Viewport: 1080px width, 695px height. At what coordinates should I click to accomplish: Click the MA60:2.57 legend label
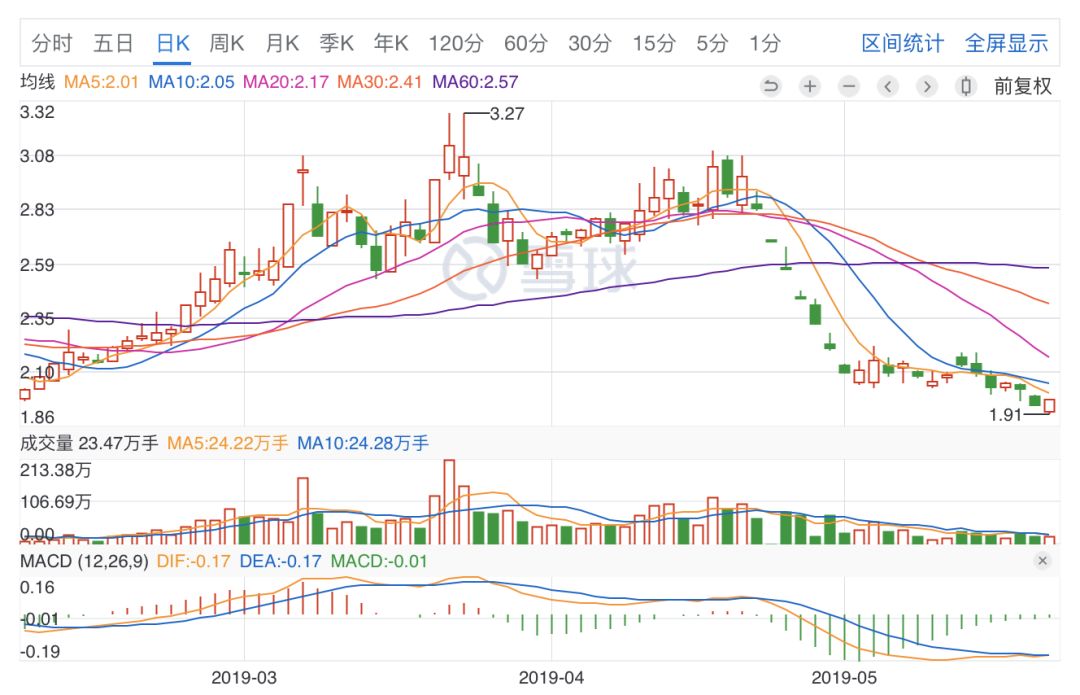click(475, 82)
